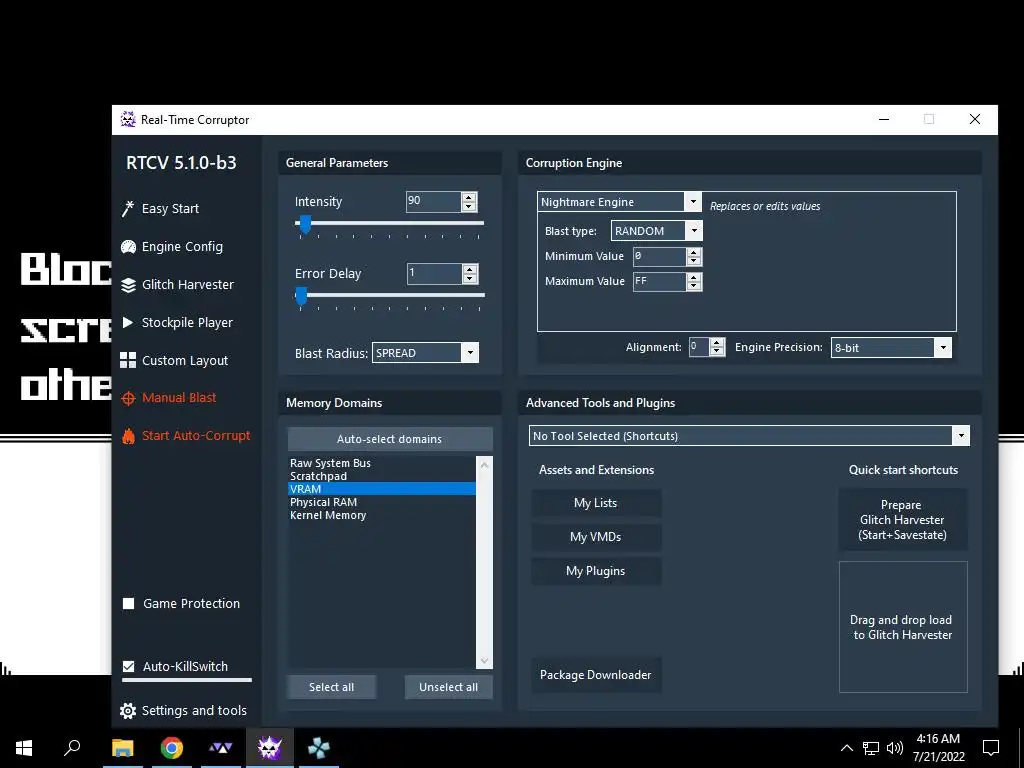Select Physical RAM domain

tap(381, 502)
